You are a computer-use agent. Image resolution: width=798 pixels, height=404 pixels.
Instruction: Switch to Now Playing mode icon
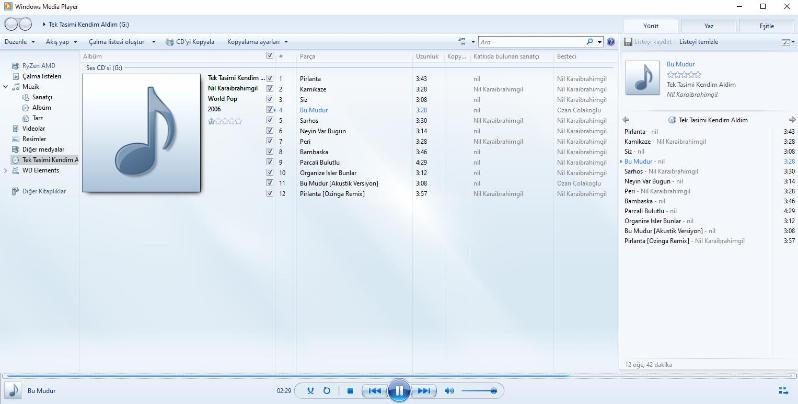click(782, 390)
